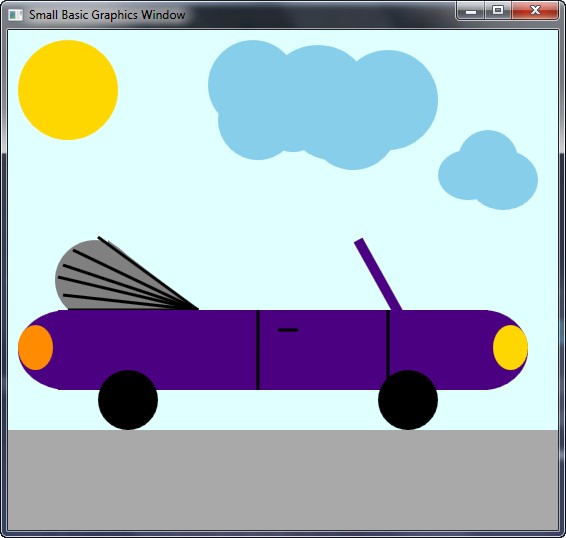Click the small blue cloud
The height and width of the screenshot is (538, 566).
tap(488, 170)
